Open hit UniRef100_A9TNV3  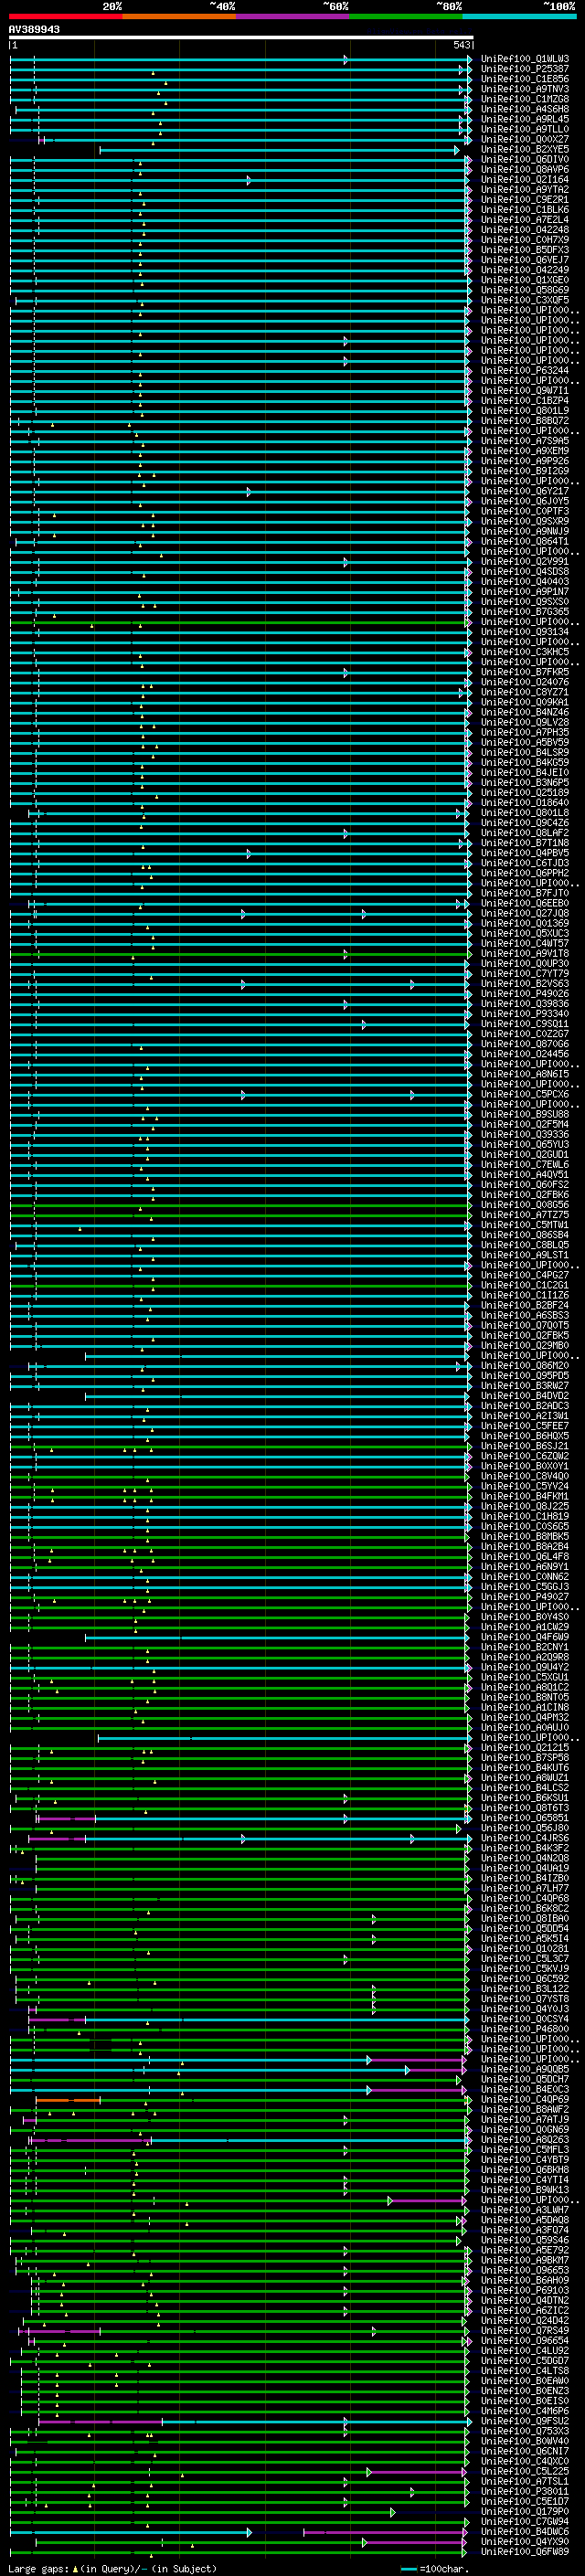[x=525, y=89]
